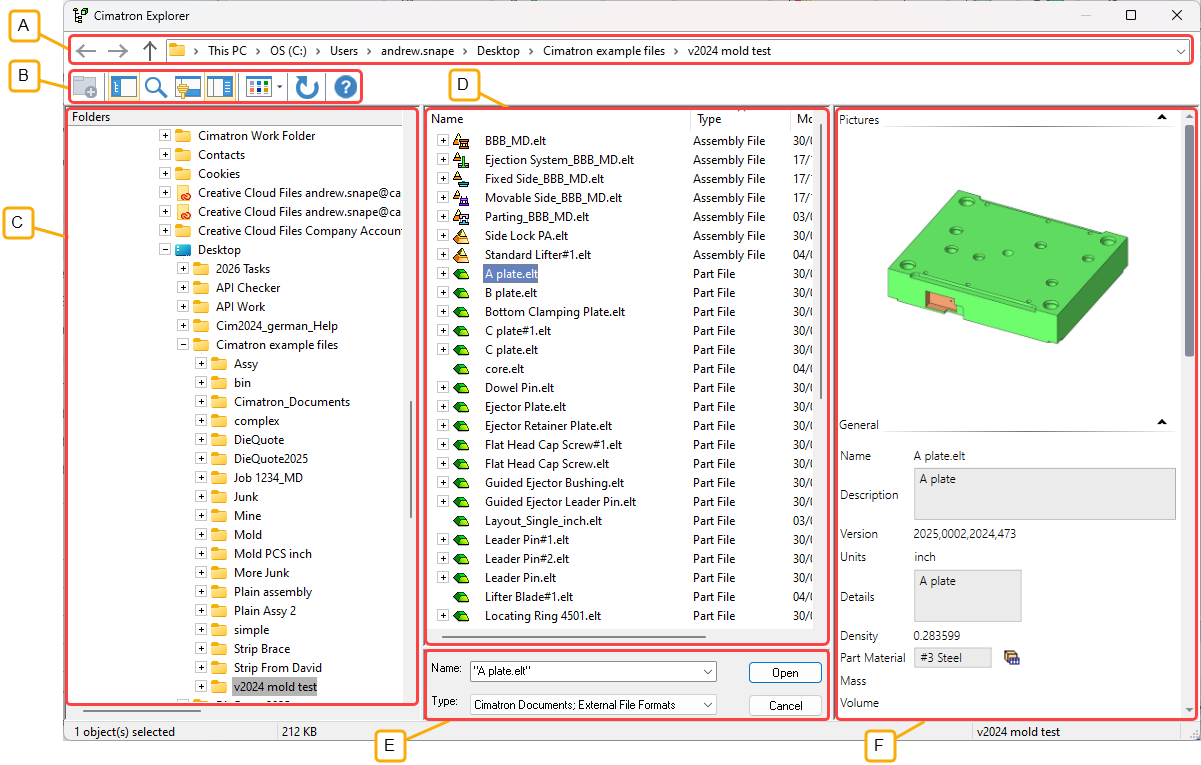
Task: Click v2024 mold test in the breadcrumb
Action: point(729,51)
